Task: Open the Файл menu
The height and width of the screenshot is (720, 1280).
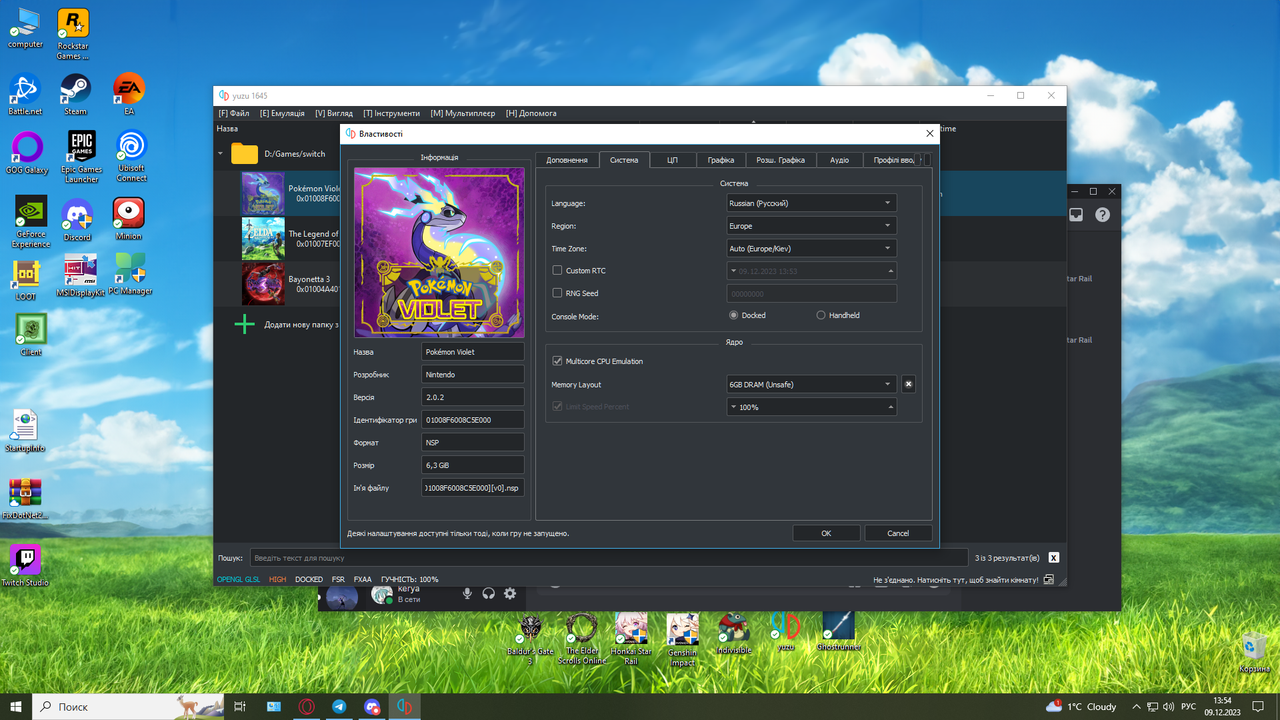Action: coord(234,113)
